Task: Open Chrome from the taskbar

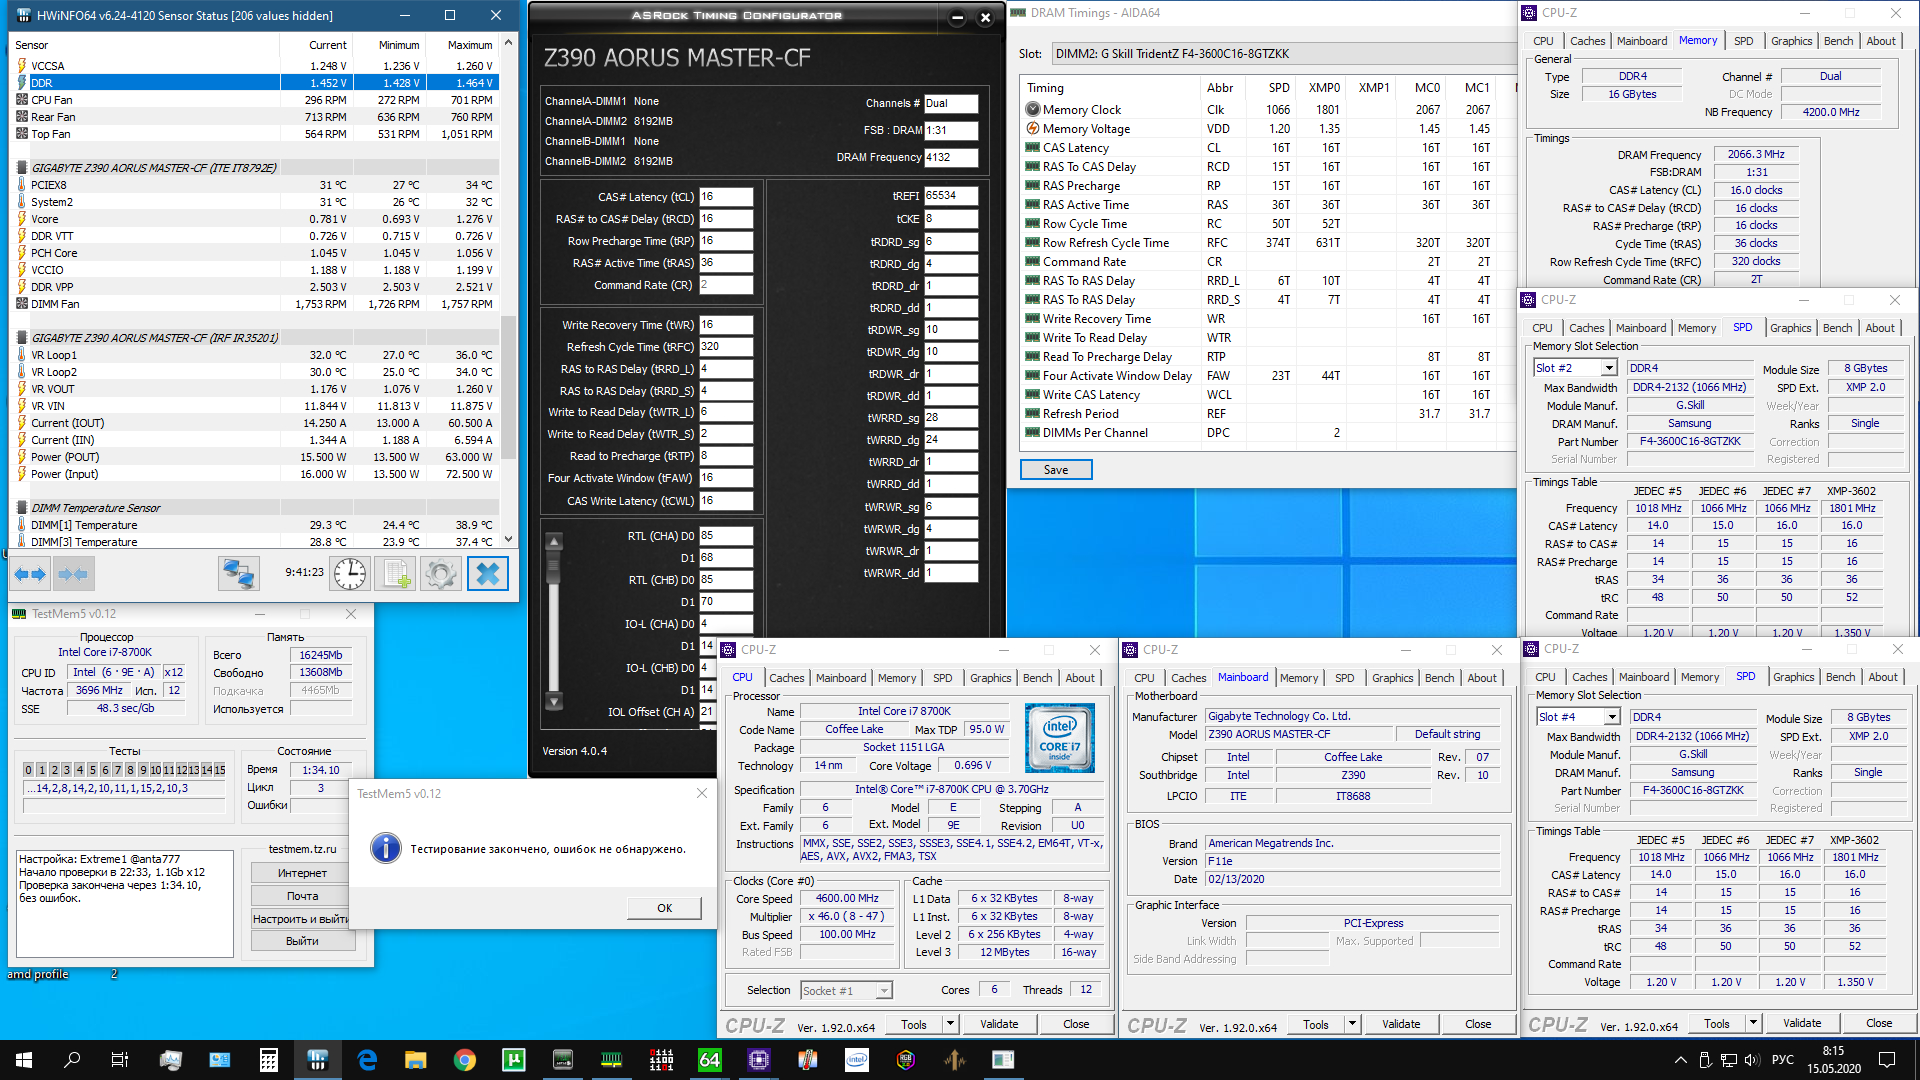Action: click(464, 1060)
